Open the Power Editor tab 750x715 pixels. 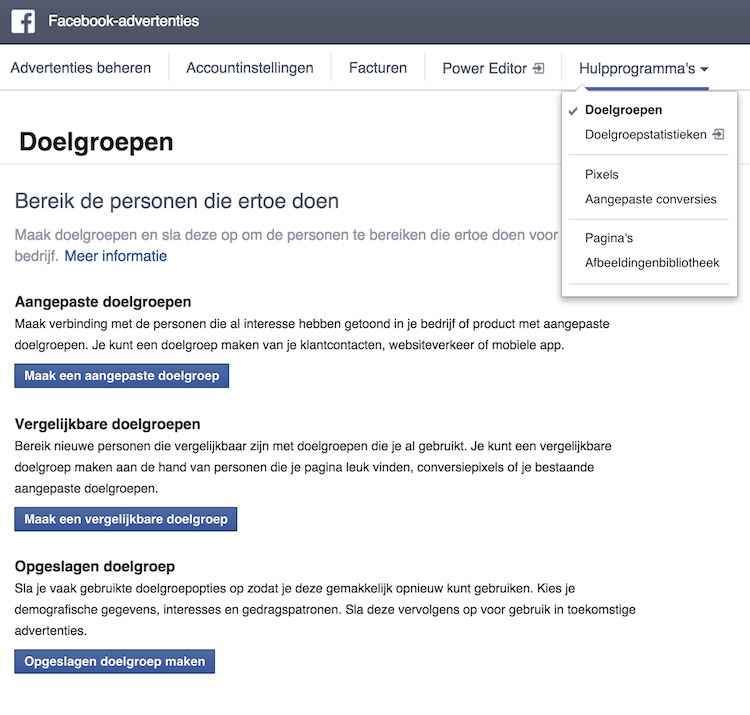(x=494, y=68)
